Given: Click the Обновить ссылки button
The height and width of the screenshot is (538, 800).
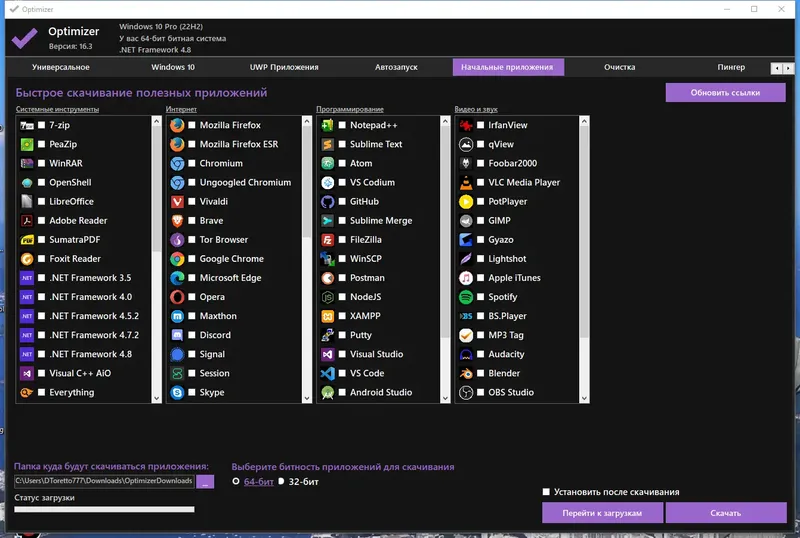Looking at the screenshot, I should pyautogui.click(x=726, y=93).
